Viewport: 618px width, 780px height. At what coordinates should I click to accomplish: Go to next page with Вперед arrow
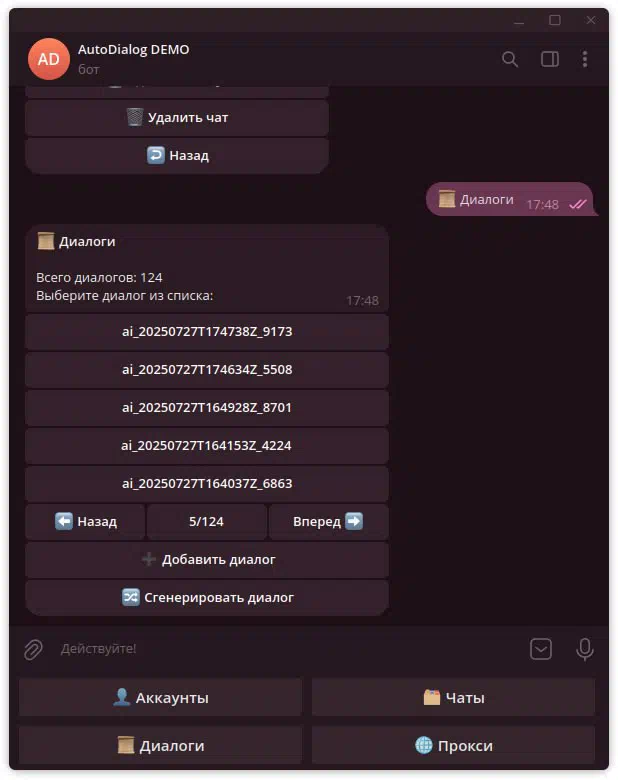pos(328,522)
